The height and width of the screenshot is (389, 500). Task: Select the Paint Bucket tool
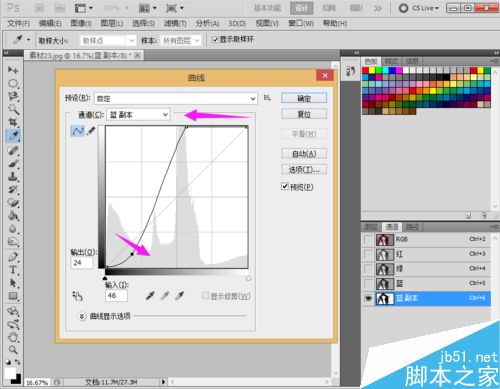13,216
